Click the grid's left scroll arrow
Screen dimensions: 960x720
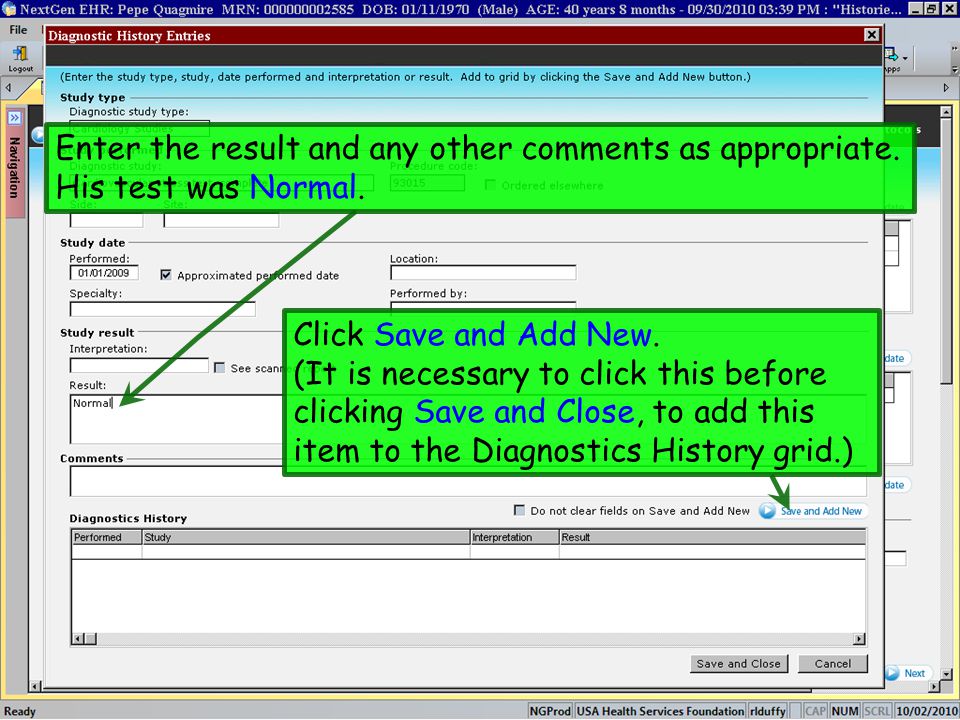(x=78, y=639)
